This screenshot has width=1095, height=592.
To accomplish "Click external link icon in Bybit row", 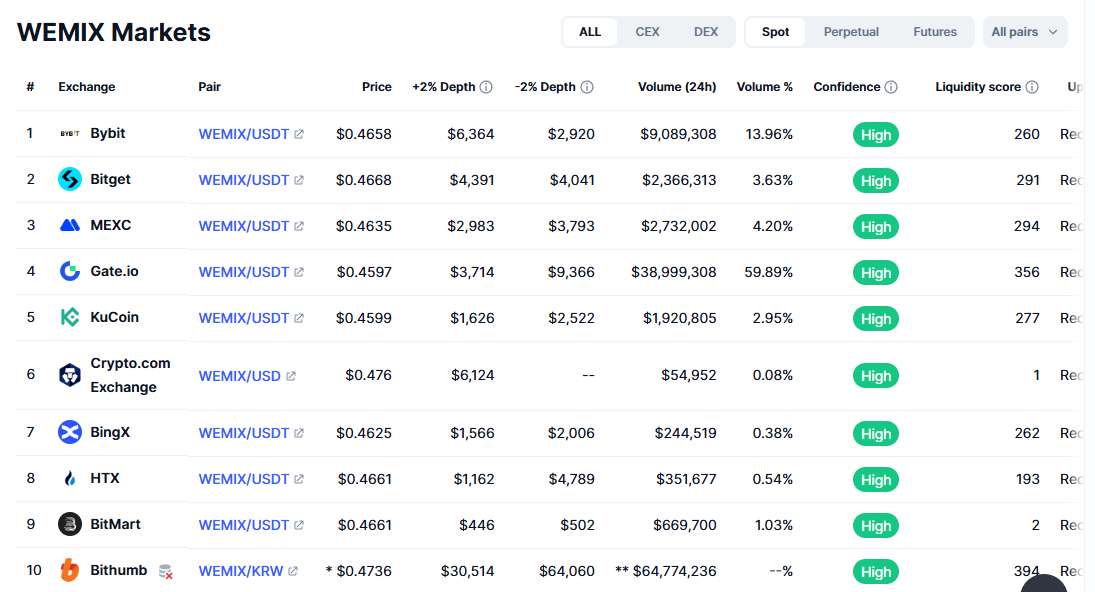I will (x=299, y=134).
